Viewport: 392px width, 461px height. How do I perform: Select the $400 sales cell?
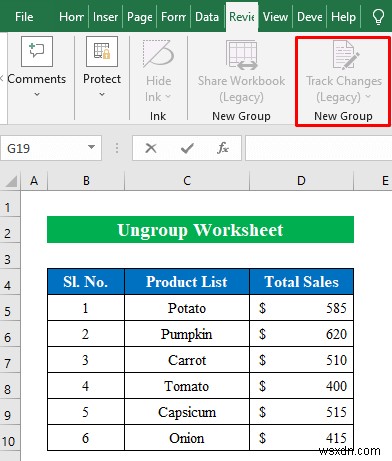(x=301, y=386)
